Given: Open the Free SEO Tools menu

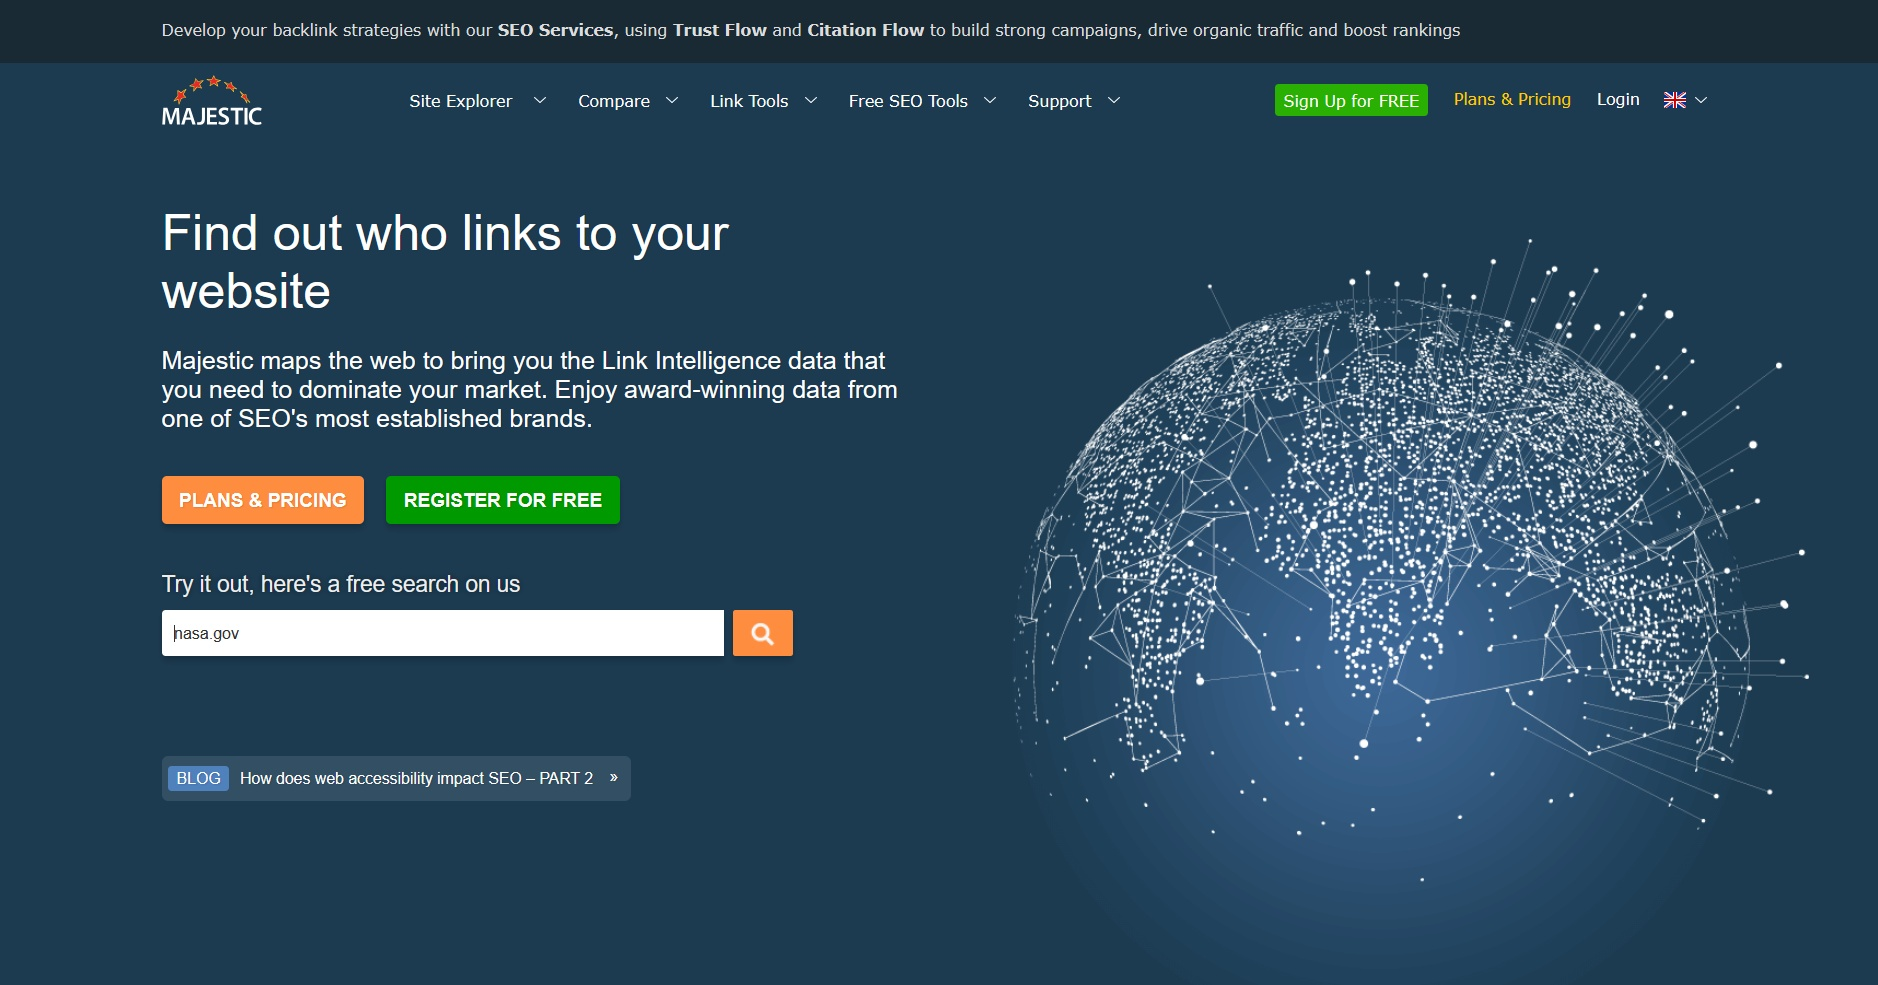Looking at the screenshot, I should 908,101.
